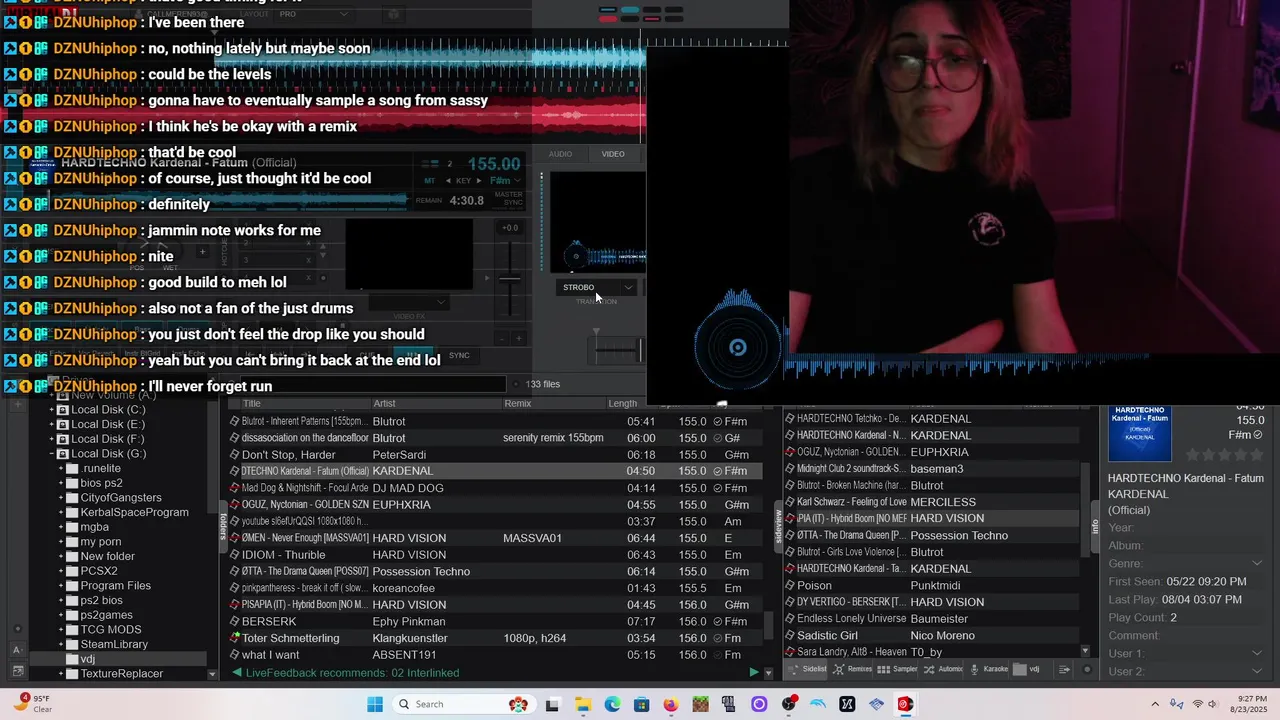Click the browser font size A button
Viewport: 1280px width, 720px height.
click(x=17, y=650)
